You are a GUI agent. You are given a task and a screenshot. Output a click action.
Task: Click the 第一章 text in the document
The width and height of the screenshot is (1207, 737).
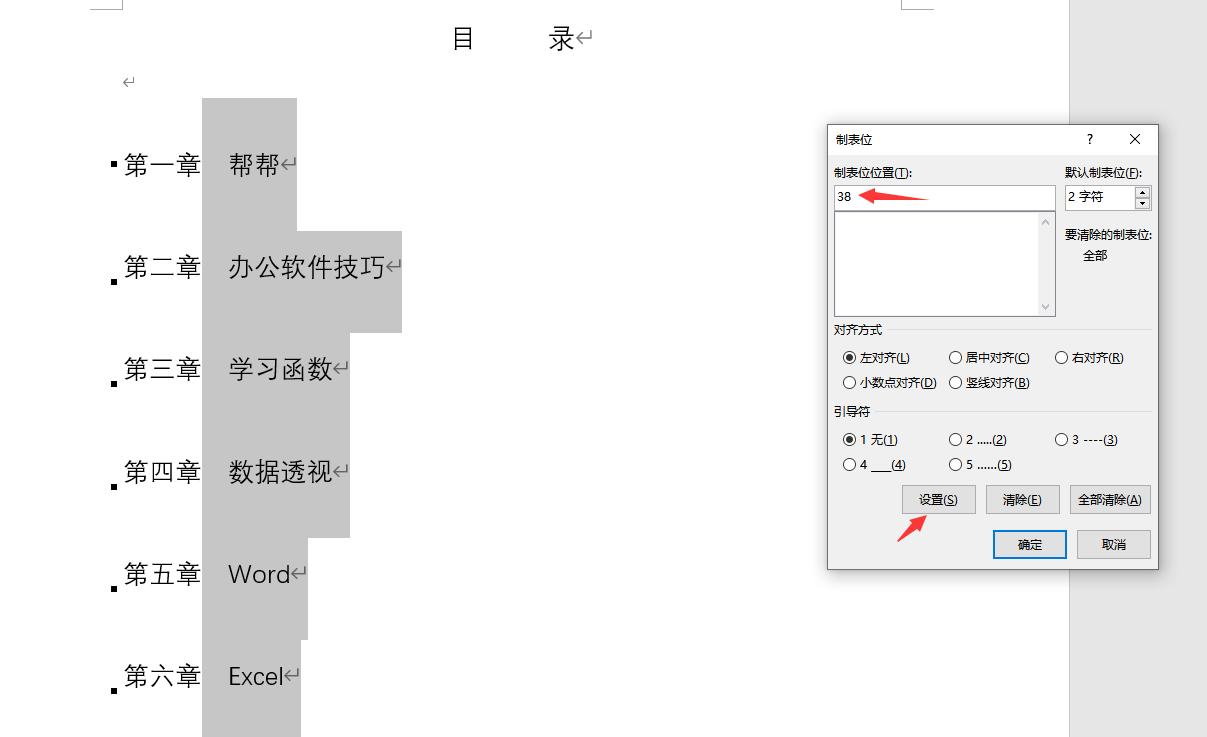click(161, 165)
